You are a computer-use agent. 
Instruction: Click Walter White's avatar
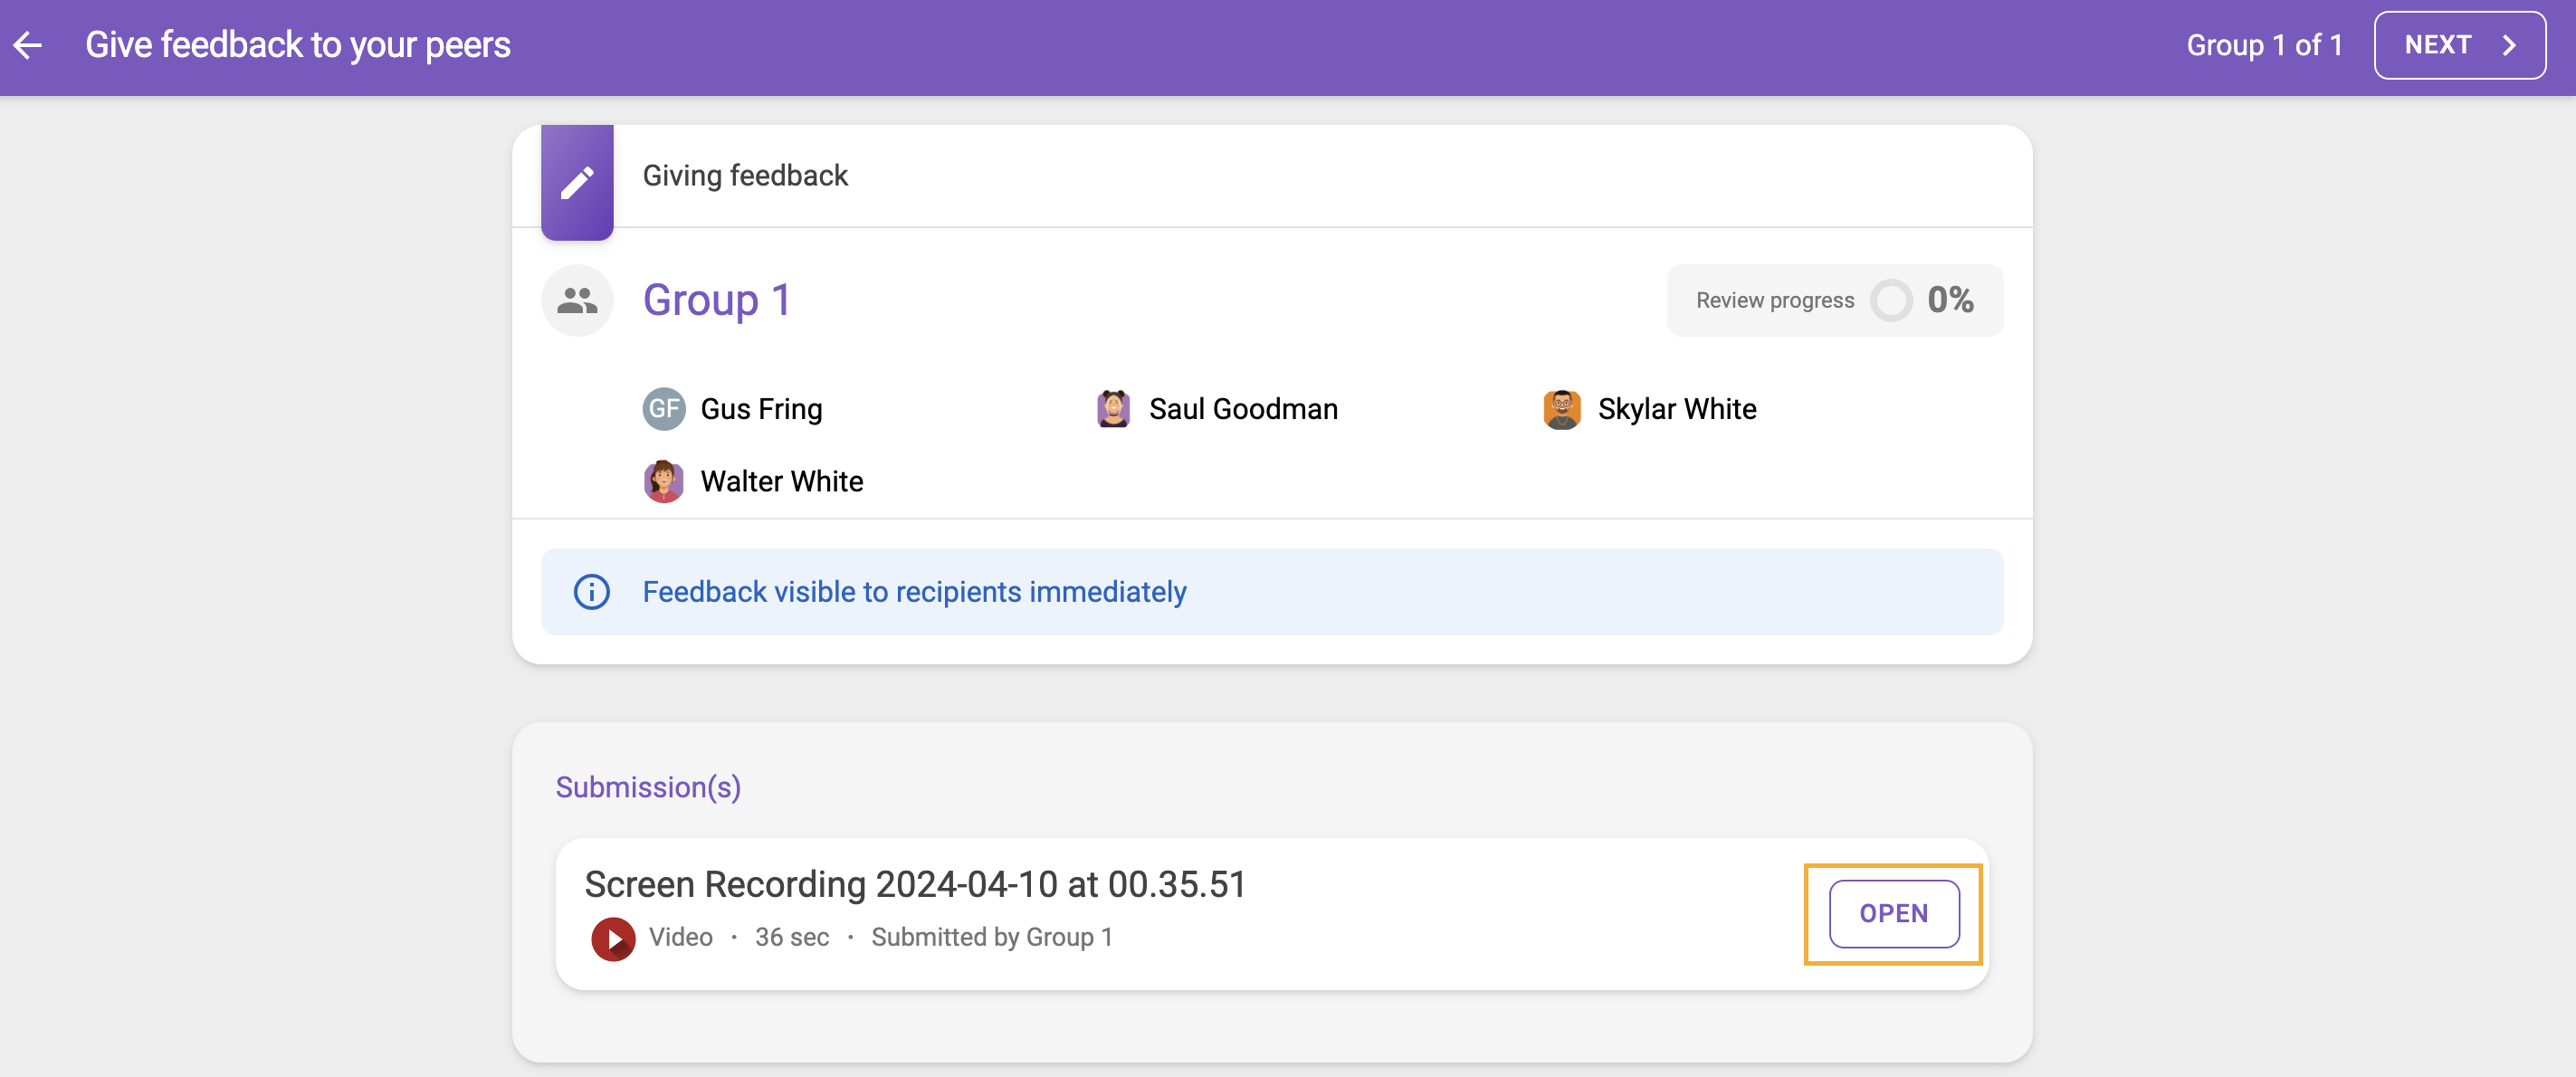664,481
